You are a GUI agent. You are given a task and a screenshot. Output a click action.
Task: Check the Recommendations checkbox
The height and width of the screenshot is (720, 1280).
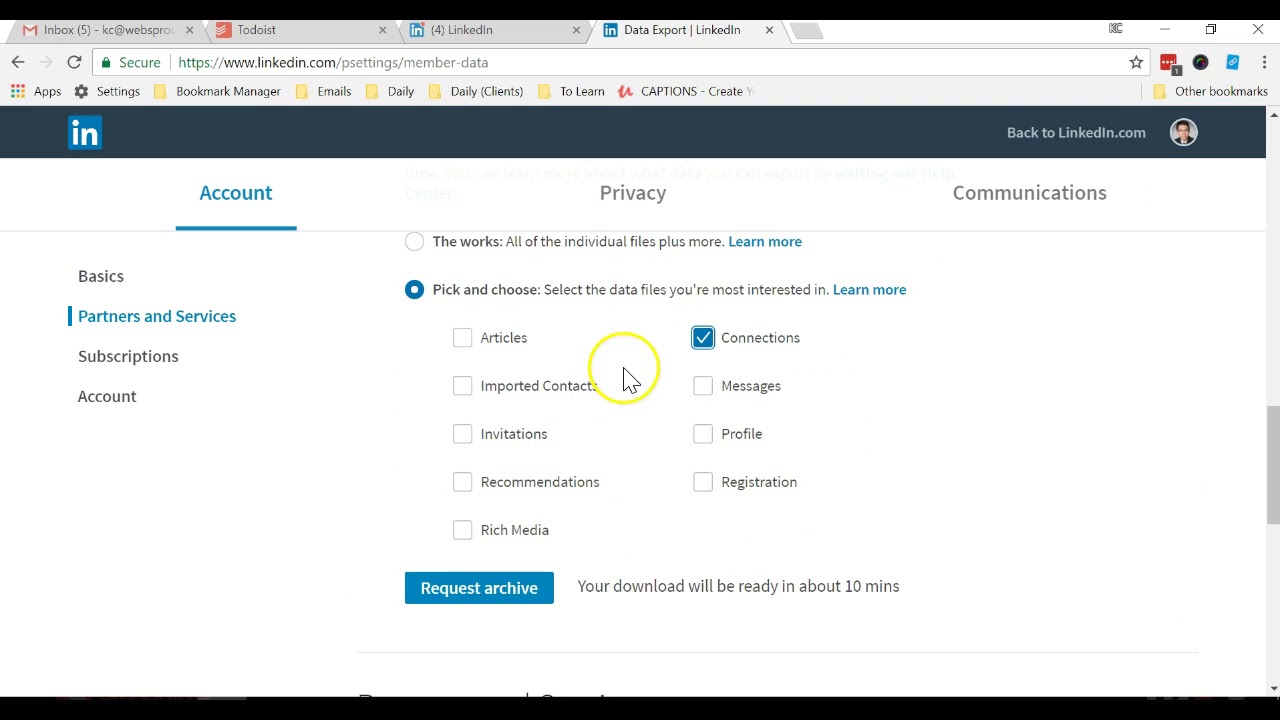(x=462, y=482)
